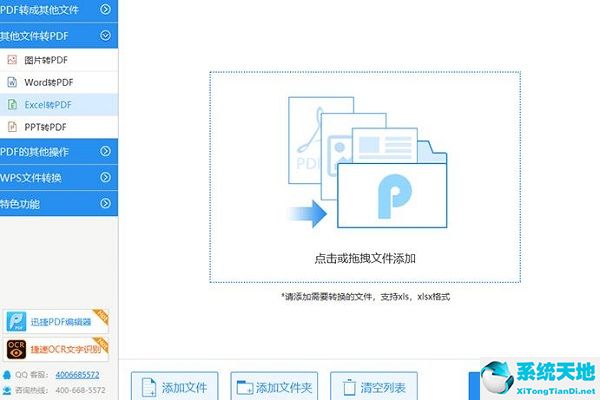Choose the PPT转PDF option
The image size is (600, 400).
(x=59, y=127)
